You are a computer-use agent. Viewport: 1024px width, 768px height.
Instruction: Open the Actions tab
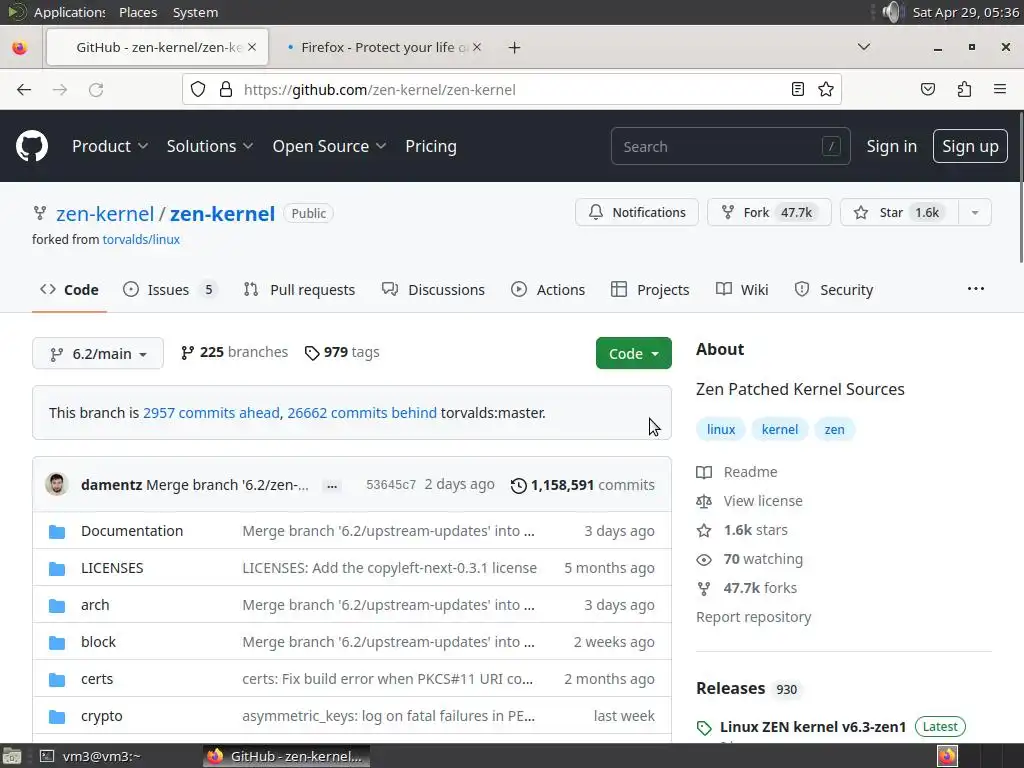pyautogui.click(x=548, y=289)
